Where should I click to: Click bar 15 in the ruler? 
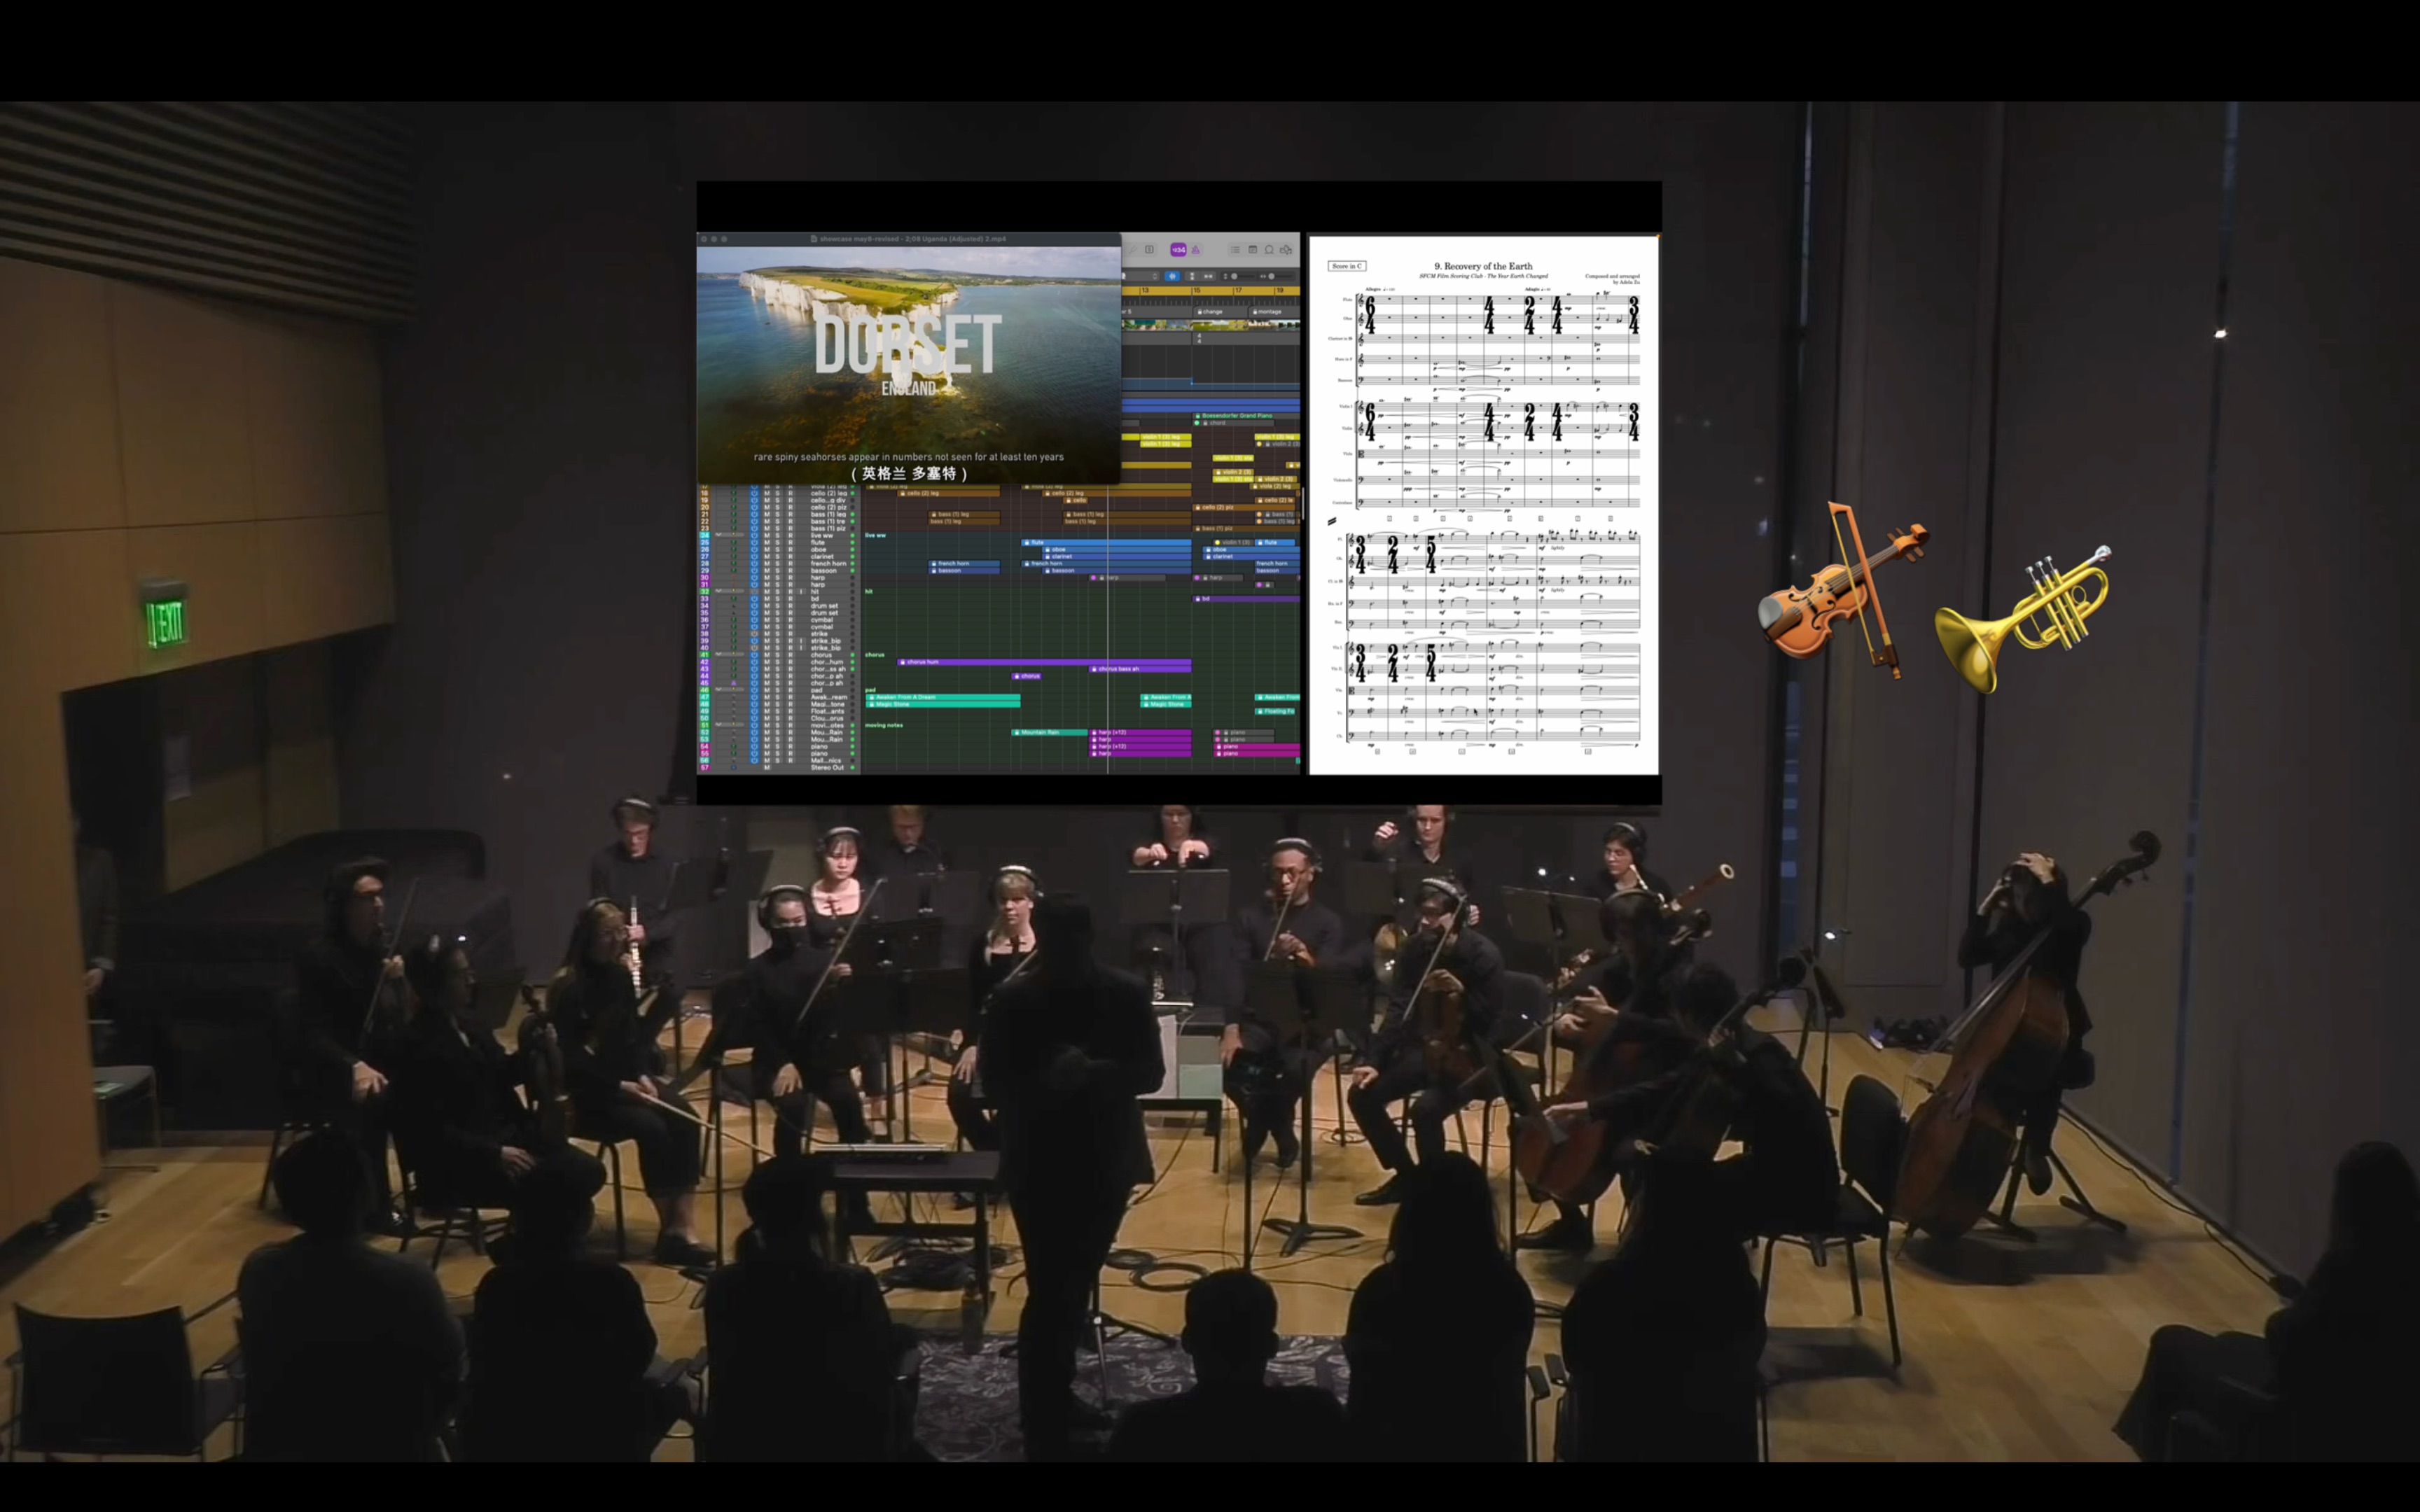(1197, 291)
